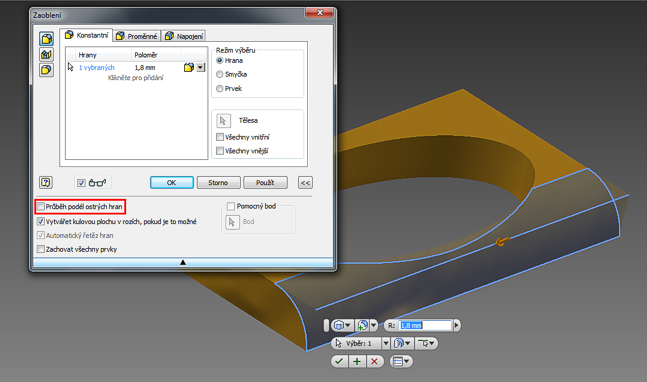Viewport: 647px width, 382px height.
Task: Open fillet type dropdown arrow in mini-toolbar
Action: [x=348, y=325]
